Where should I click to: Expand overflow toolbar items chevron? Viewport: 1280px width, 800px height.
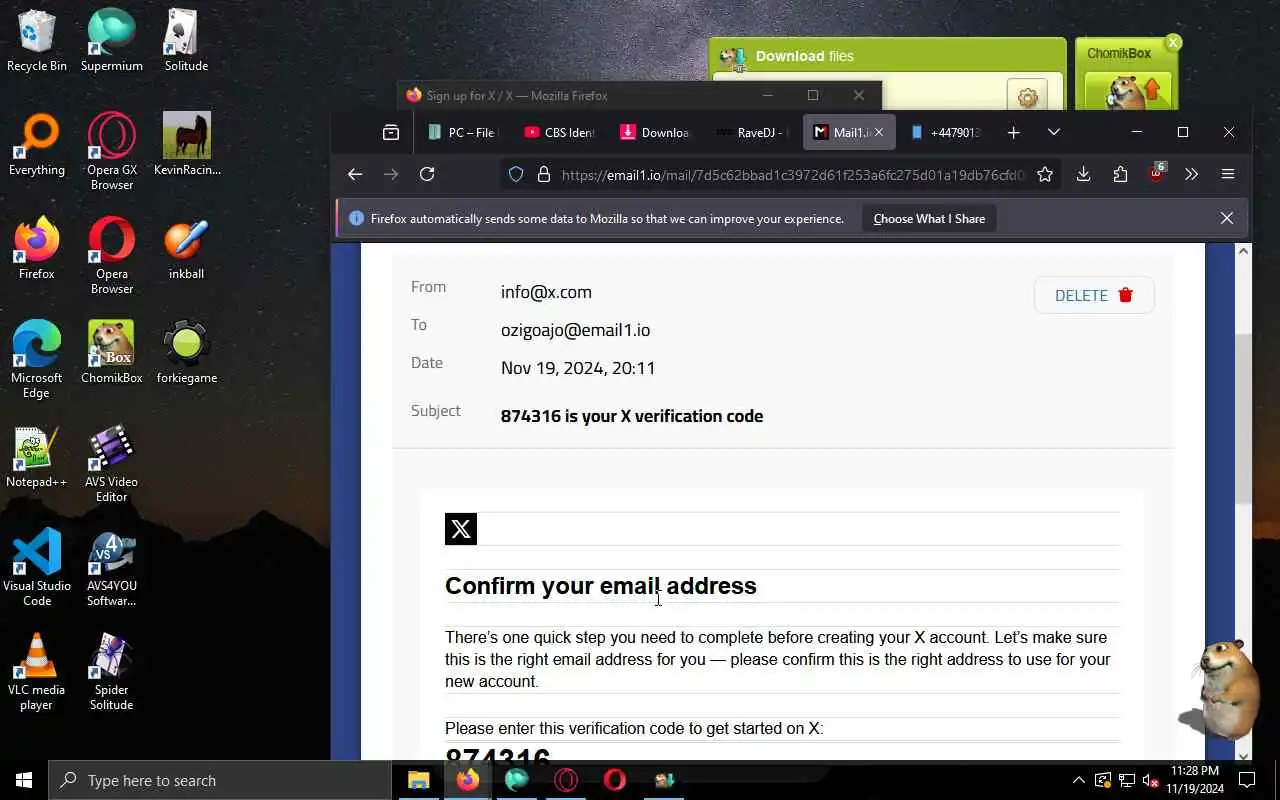(1191, 174)
